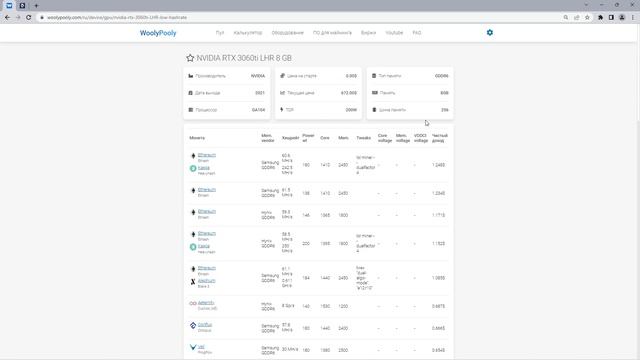Focus the browser address bar URL
This screenshot has height=360, width=640.
117,18
